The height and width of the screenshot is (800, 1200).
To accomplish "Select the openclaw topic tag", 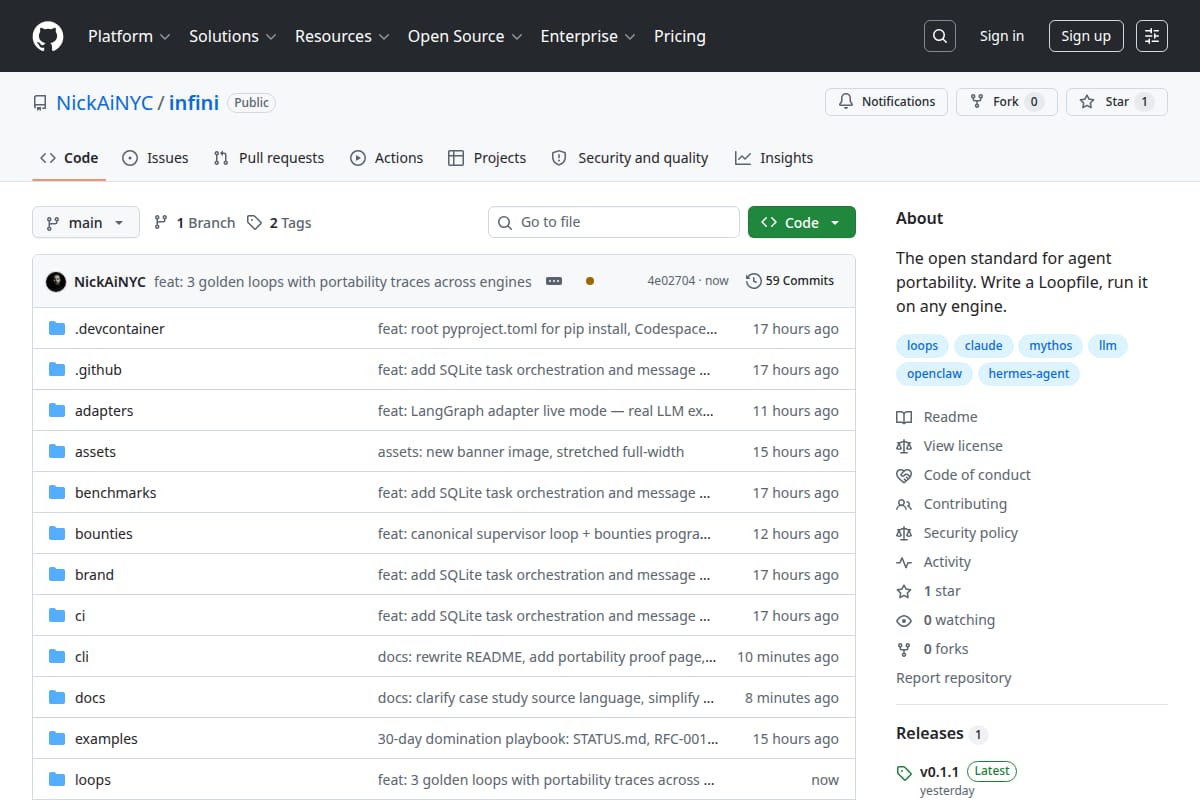I will [x=935, y=373].
